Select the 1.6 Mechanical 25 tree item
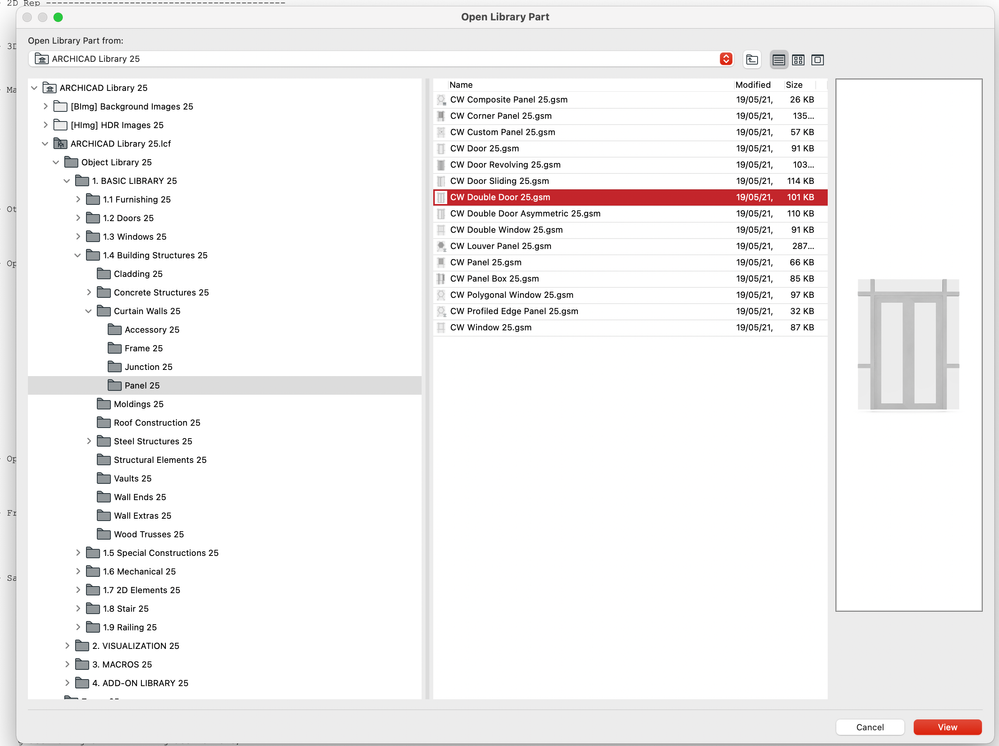This screenshot has height=746, width=999. [x=139, y=571]
